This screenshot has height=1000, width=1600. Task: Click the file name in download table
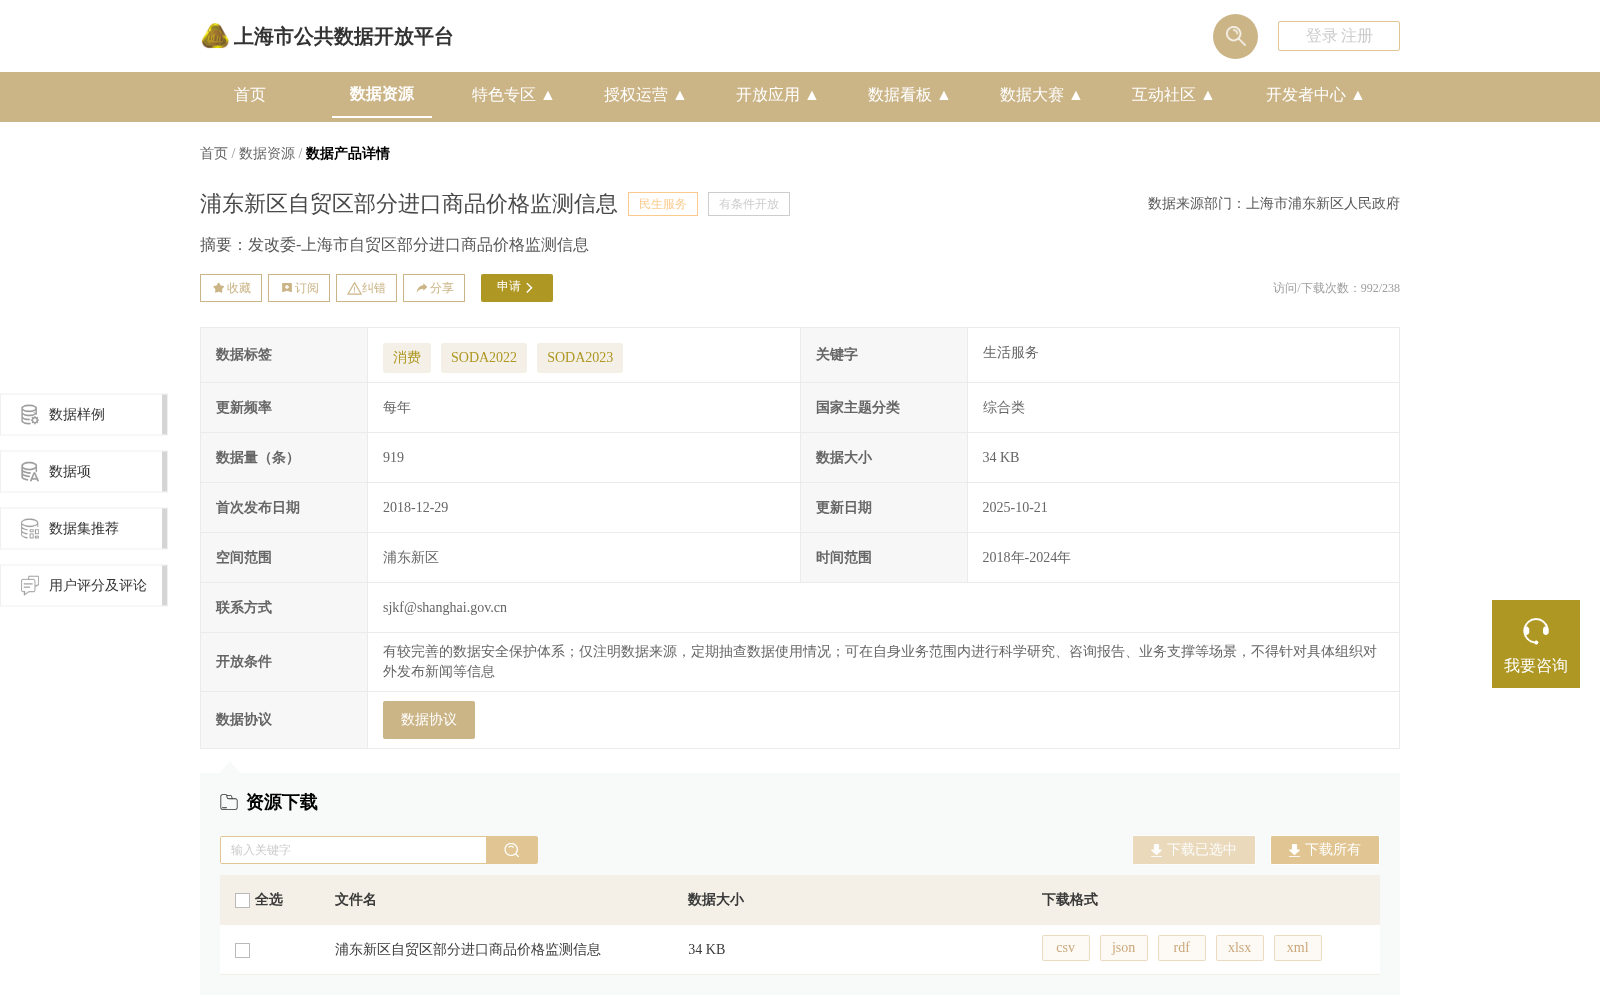[468, 950]
